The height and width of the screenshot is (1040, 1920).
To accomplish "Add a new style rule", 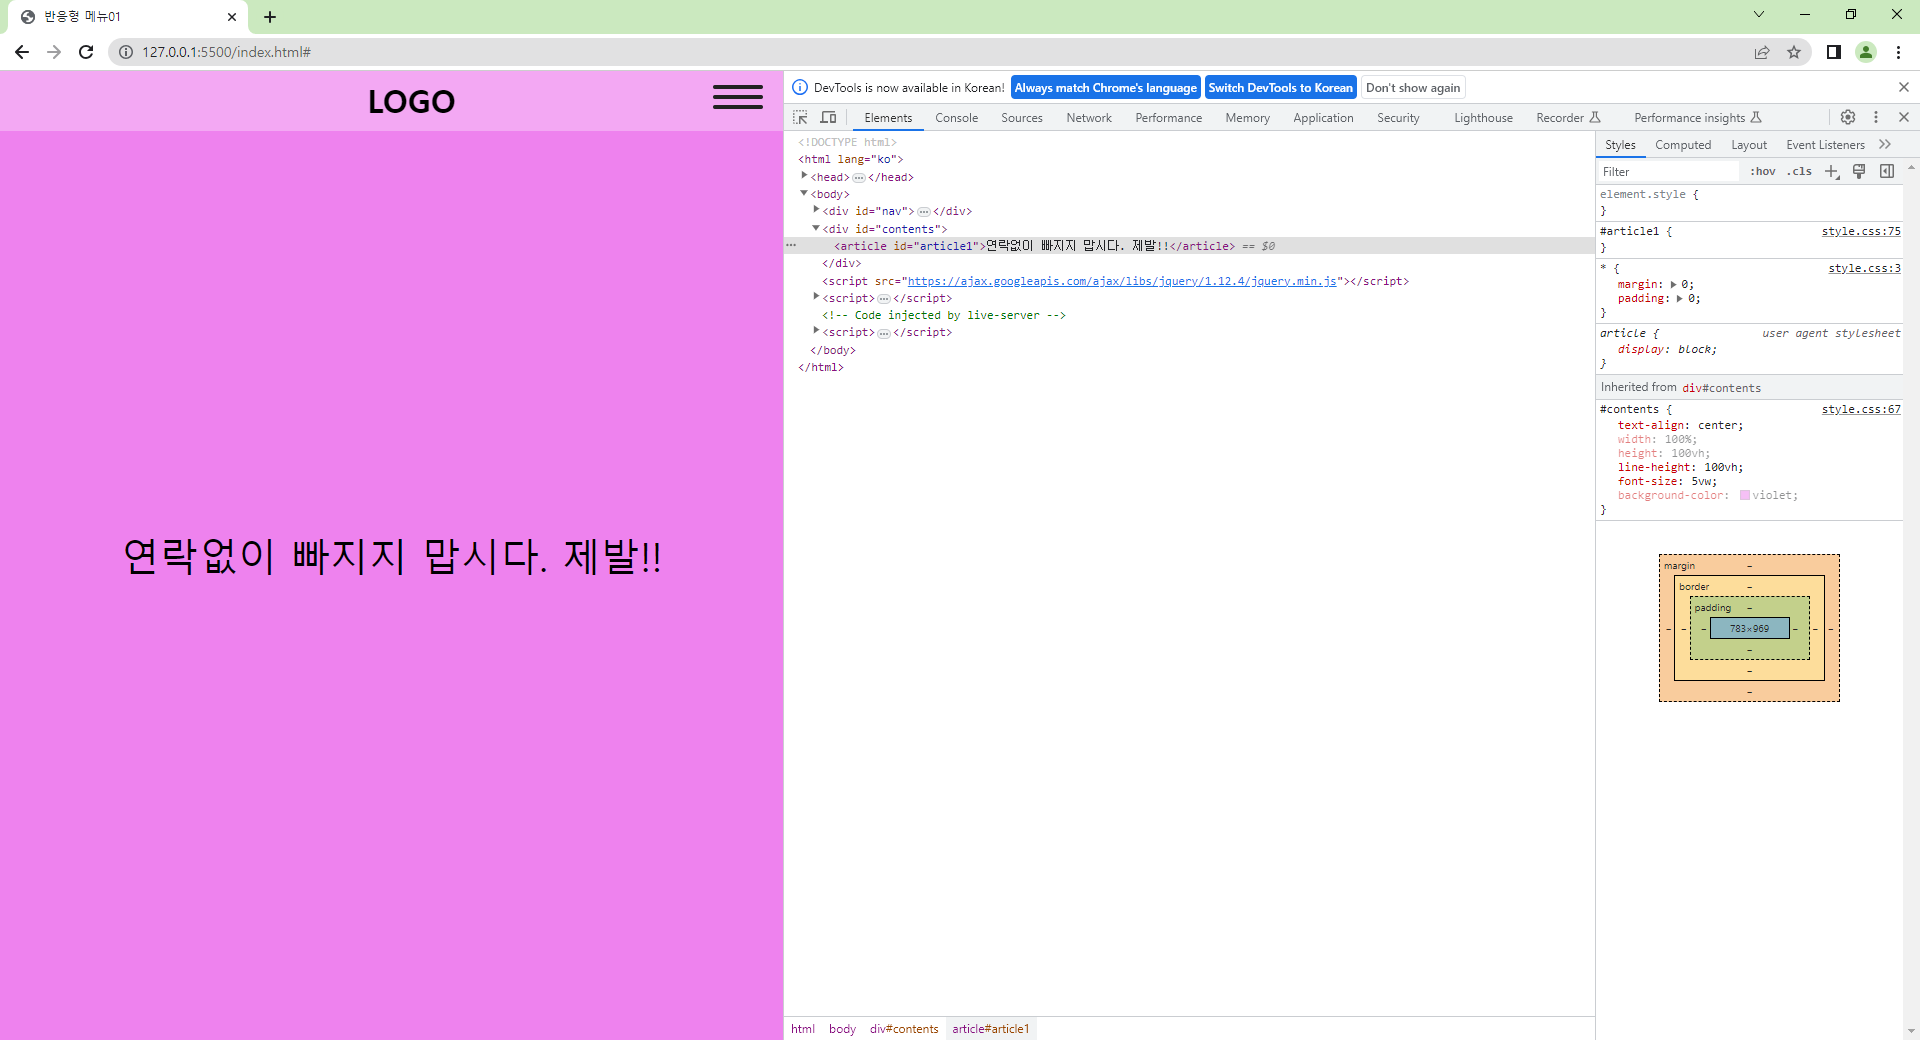I will click(1832, 172).
